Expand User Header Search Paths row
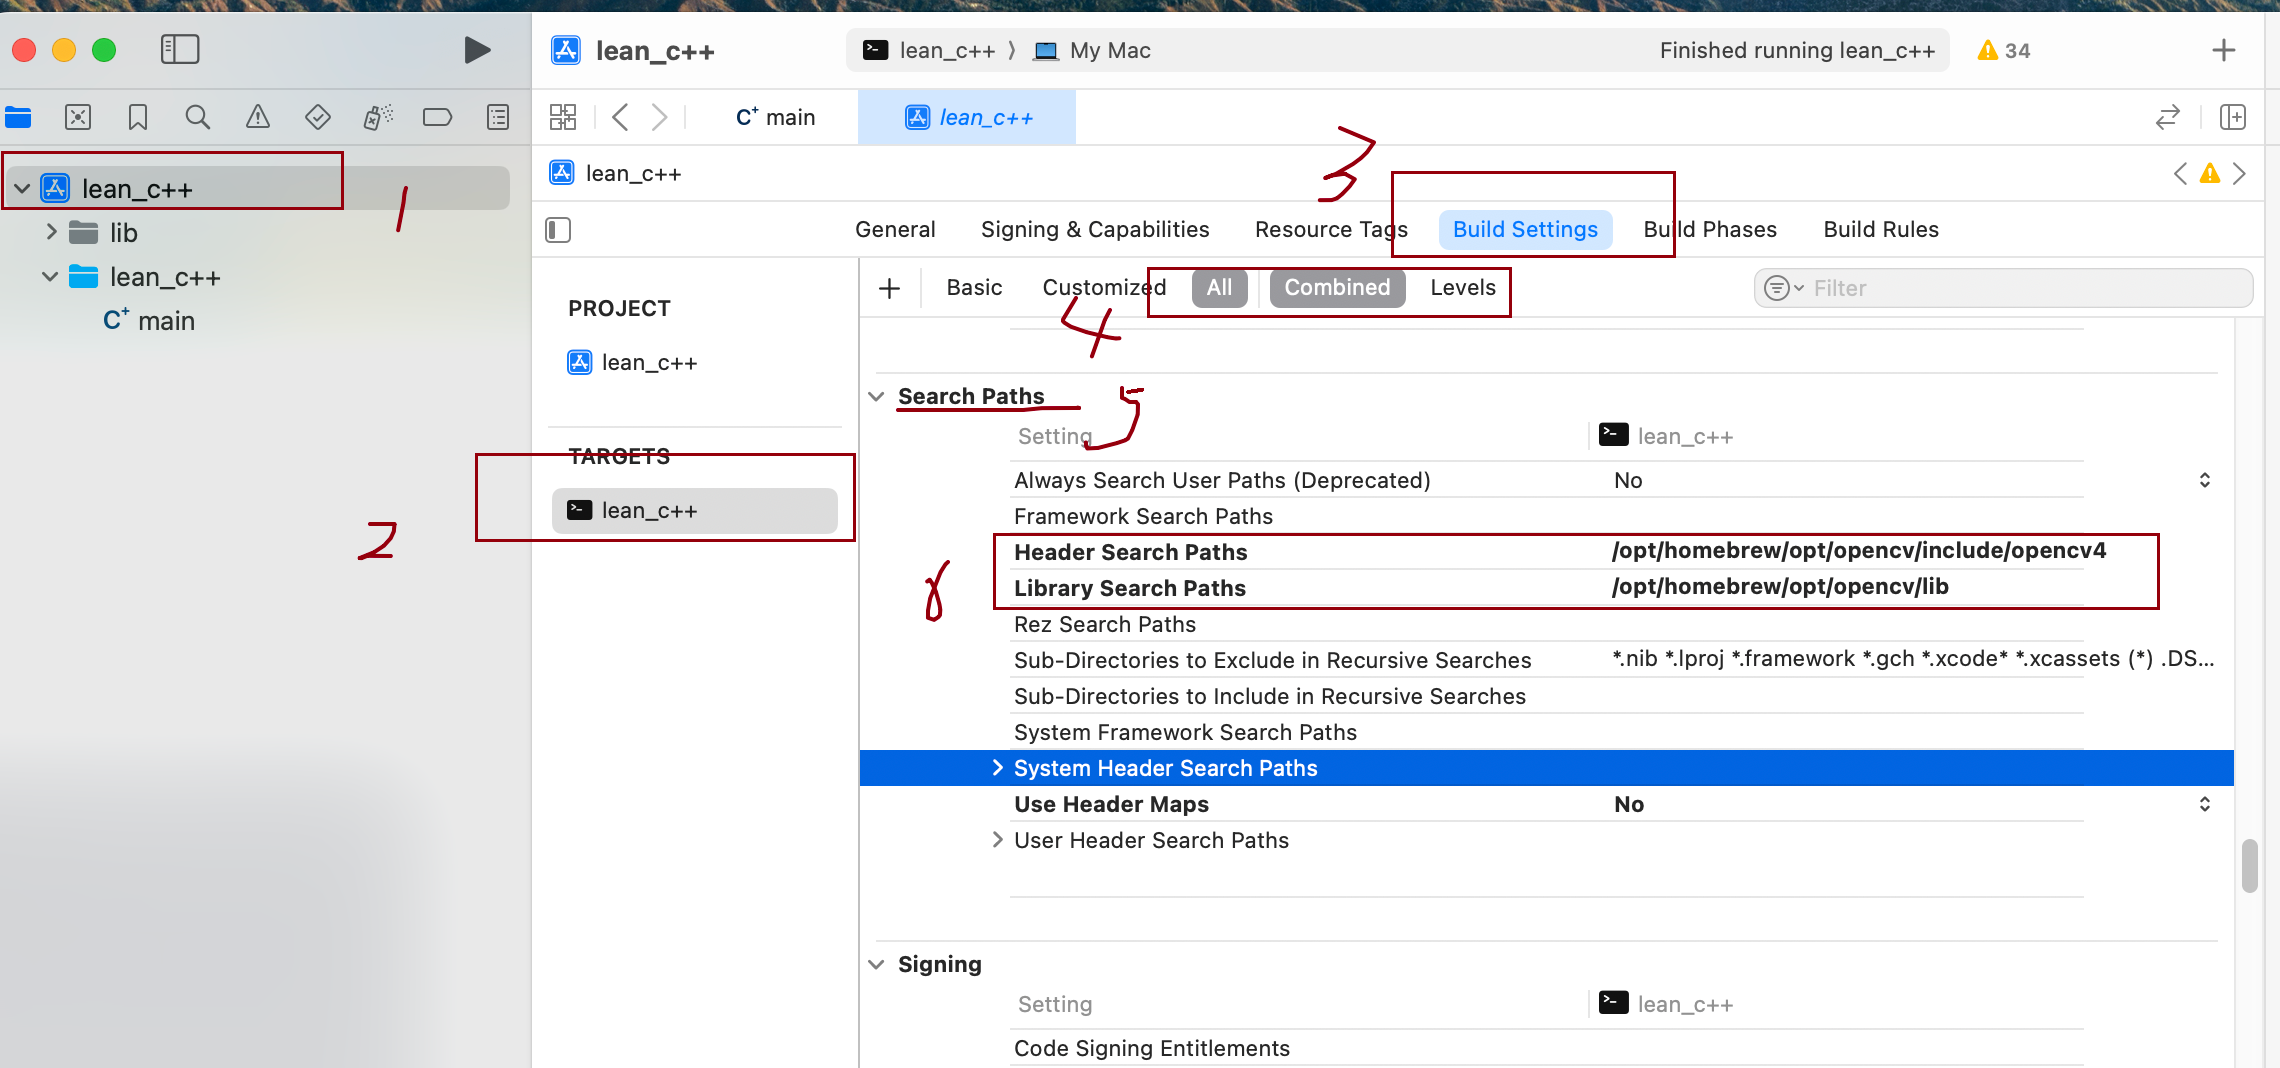 coord(997,840)
